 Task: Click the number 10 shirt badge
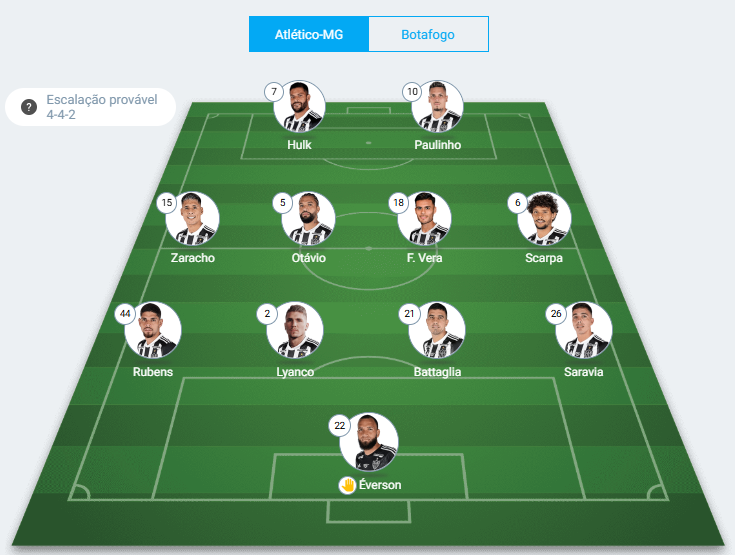[x=412, y=91]
